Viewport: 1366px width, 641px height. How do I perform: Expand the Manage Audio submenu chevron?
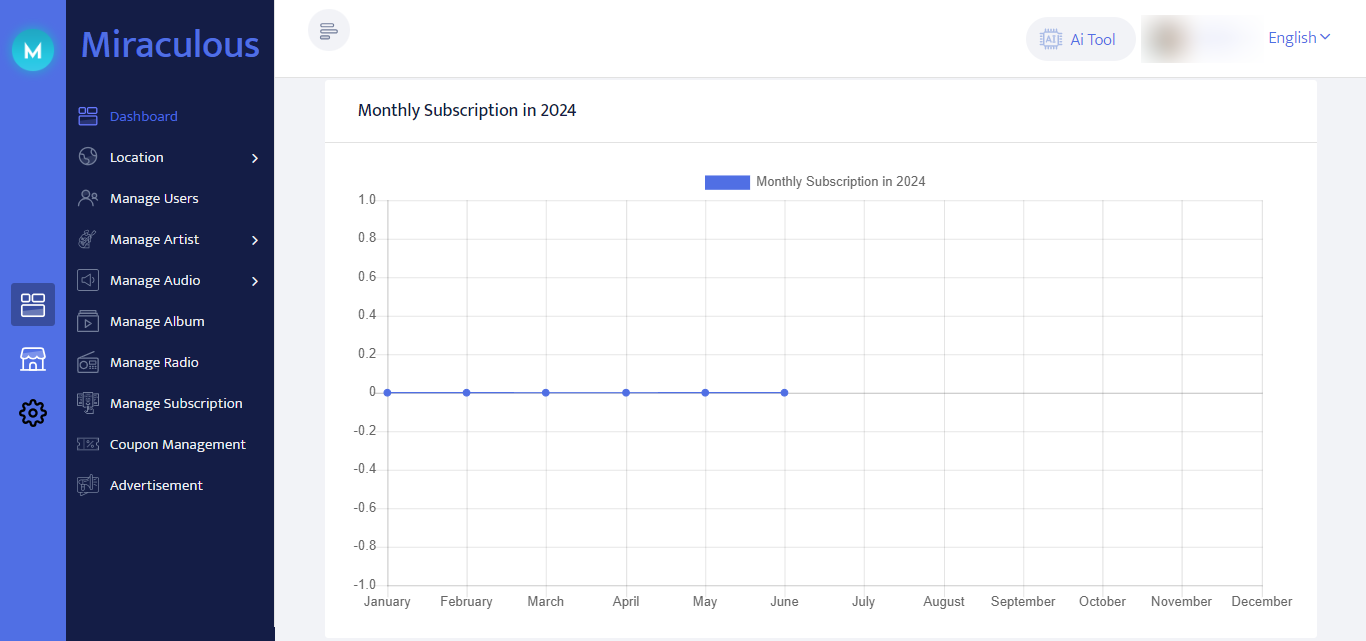point(255,281)
